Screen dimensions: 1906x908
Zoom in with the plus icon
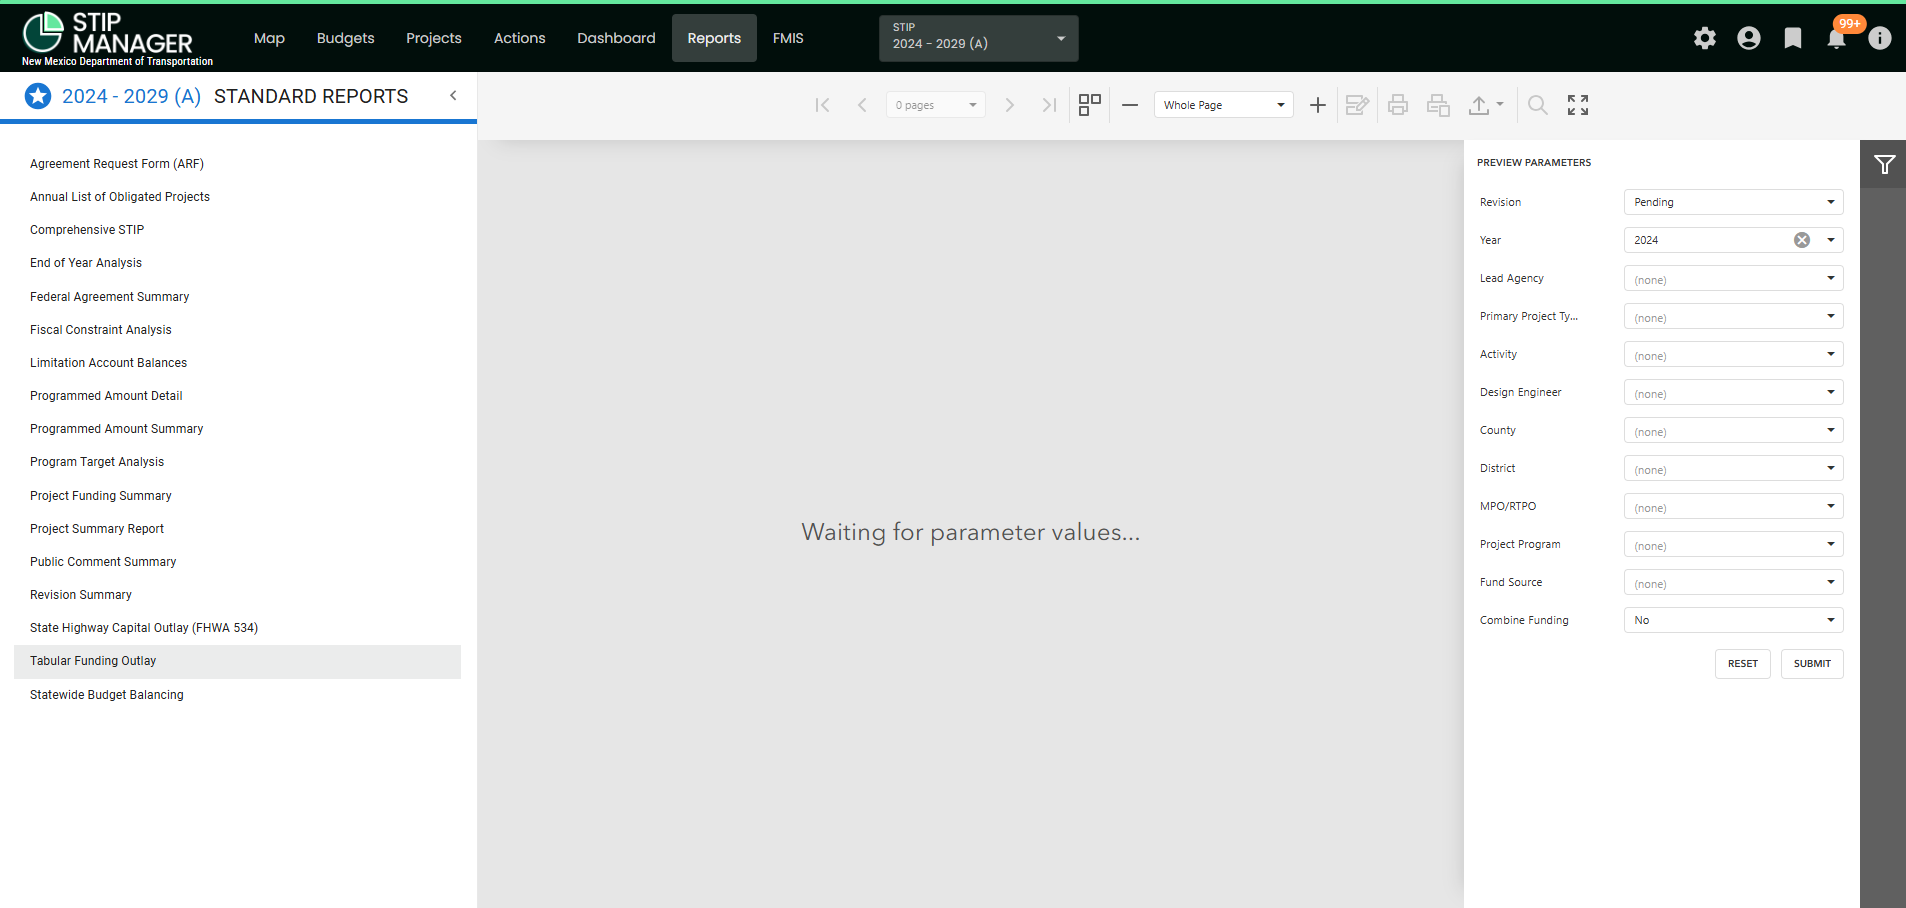pyautogui.click(x=1318, y=105)
